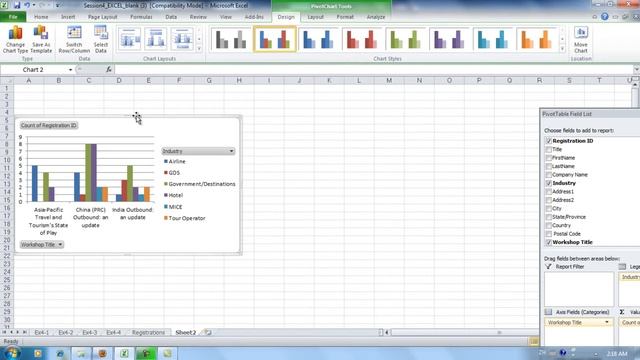The height and width of the screenshot is (360, 640).
Task: Click the Move Chart icon
Action: [x=581, y=39]
